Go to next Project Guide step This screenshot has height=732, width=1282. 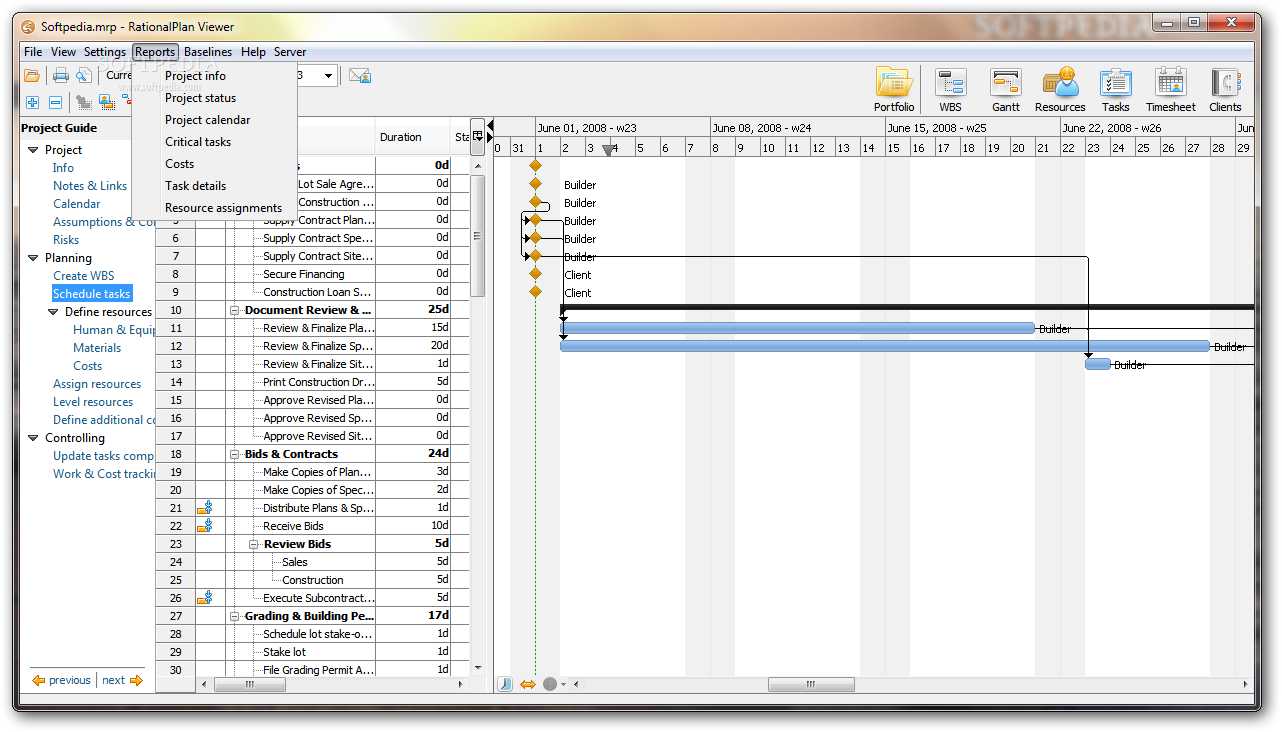(123, 680)
